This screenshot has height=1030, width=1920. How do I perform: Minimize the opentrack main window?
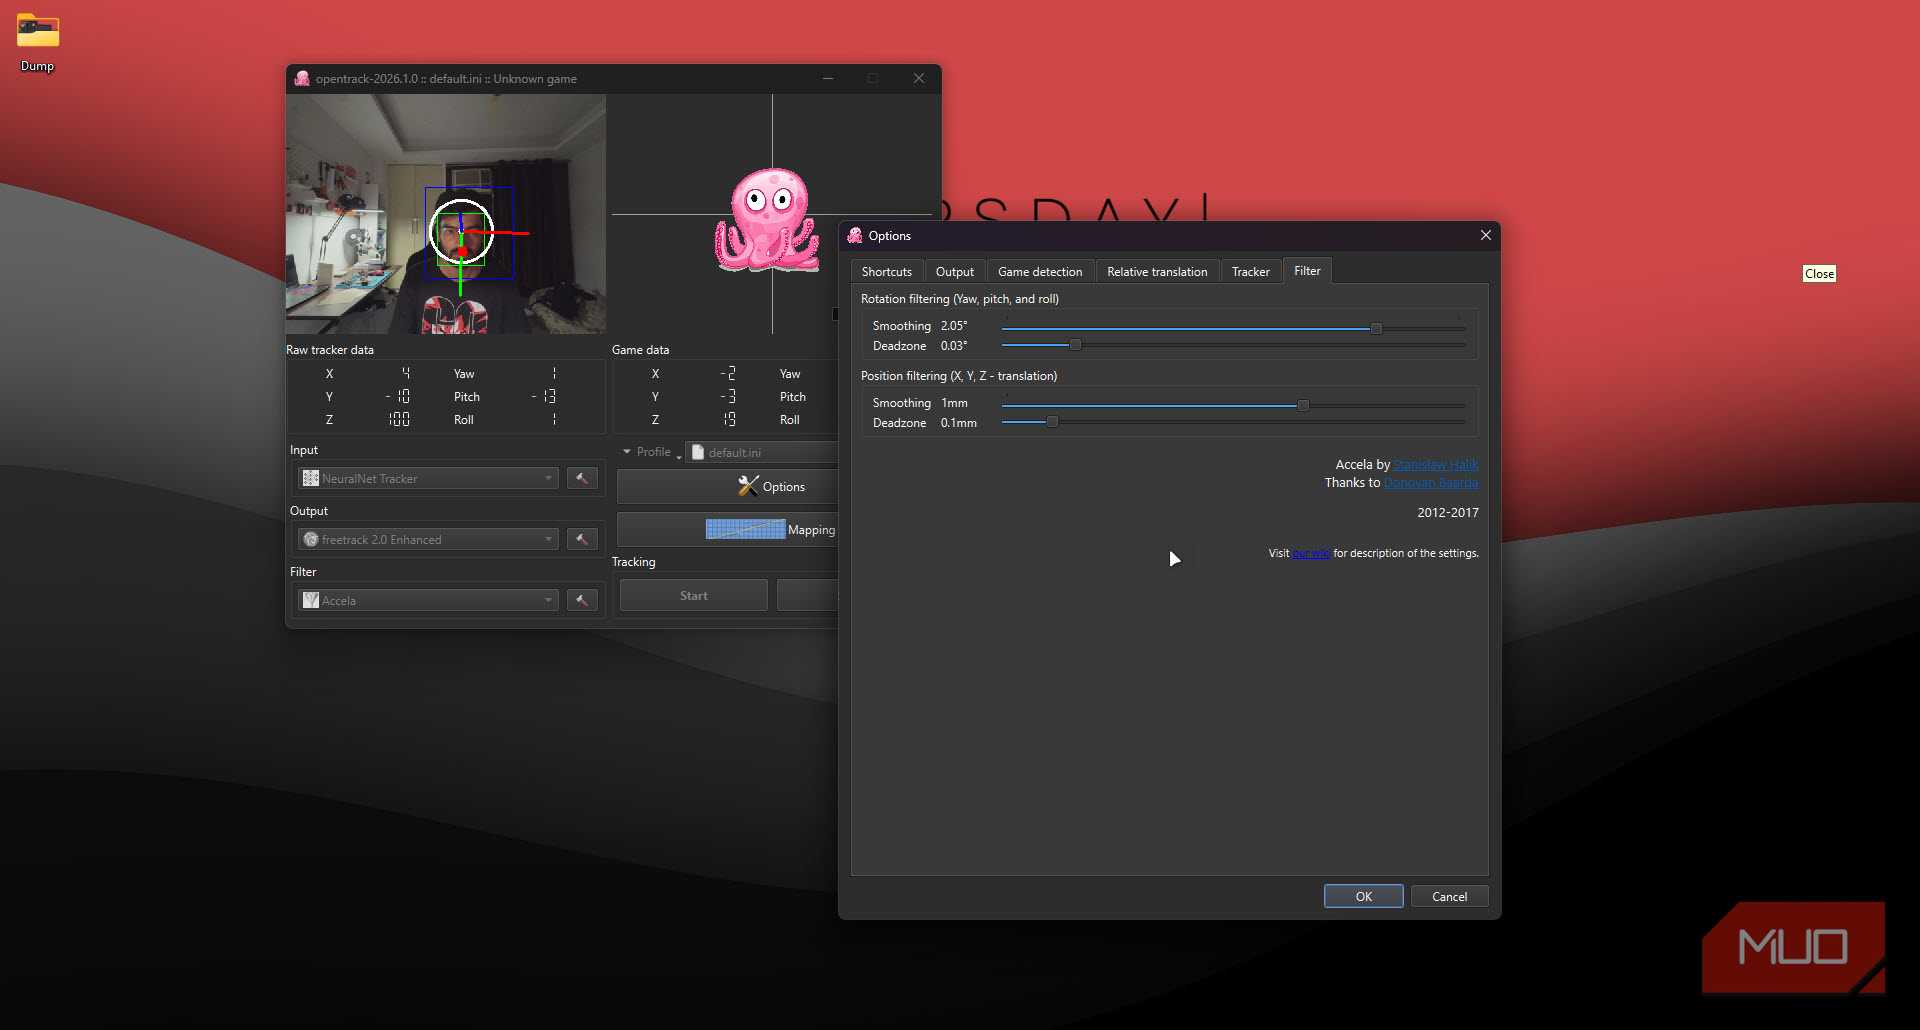pos(828,78)
